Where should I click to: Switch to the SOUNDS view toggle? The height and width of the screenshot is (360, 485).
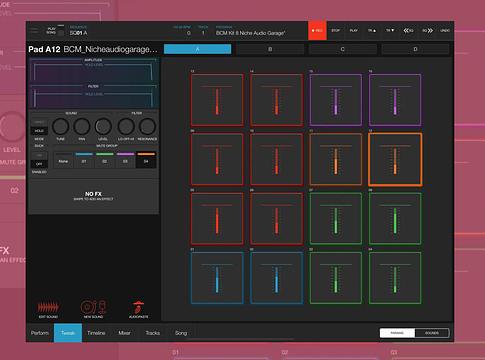pyautogui.click(x=432, y=333)
